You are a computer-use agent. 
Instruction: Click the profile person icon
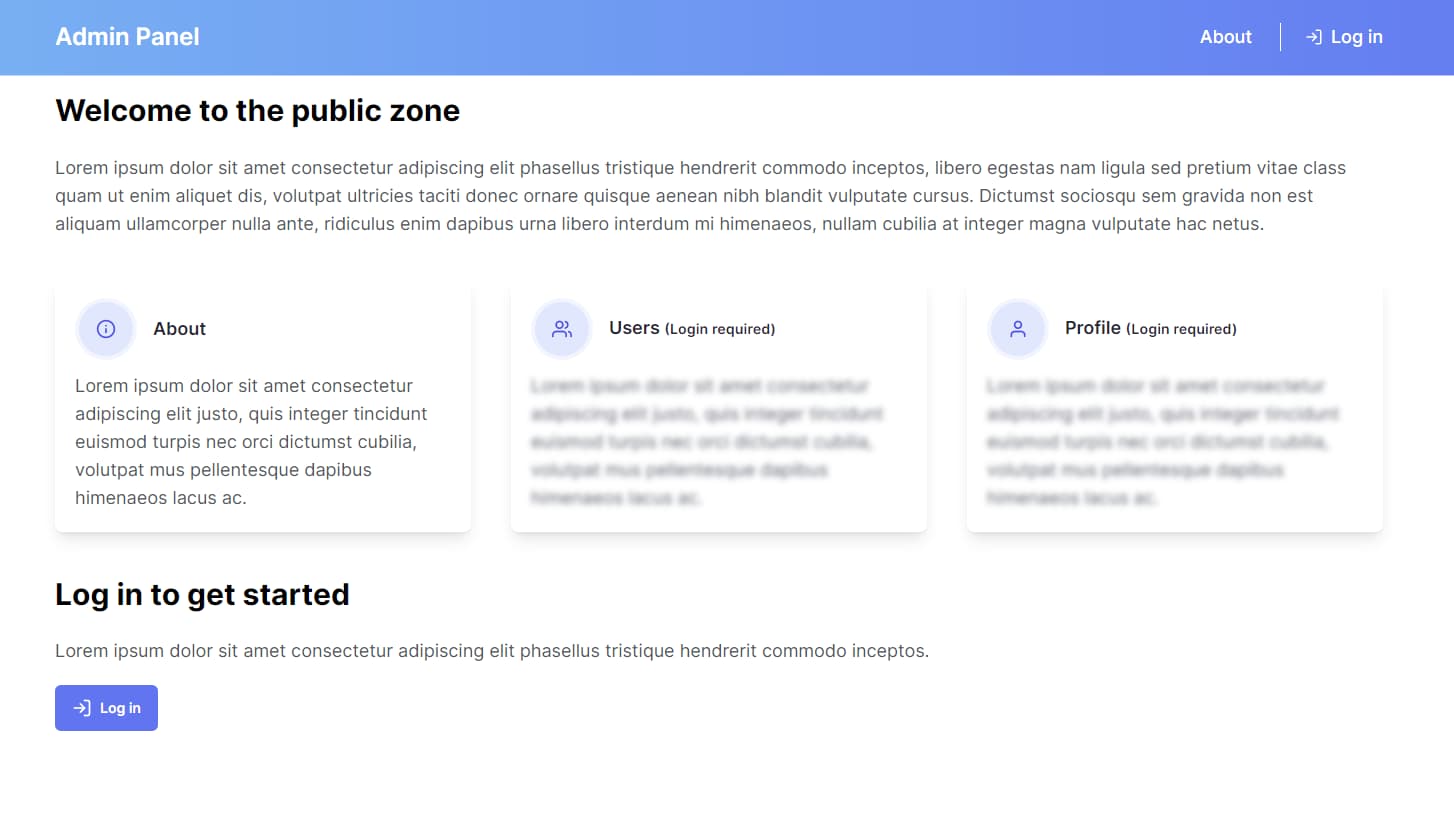(1018, 329)
